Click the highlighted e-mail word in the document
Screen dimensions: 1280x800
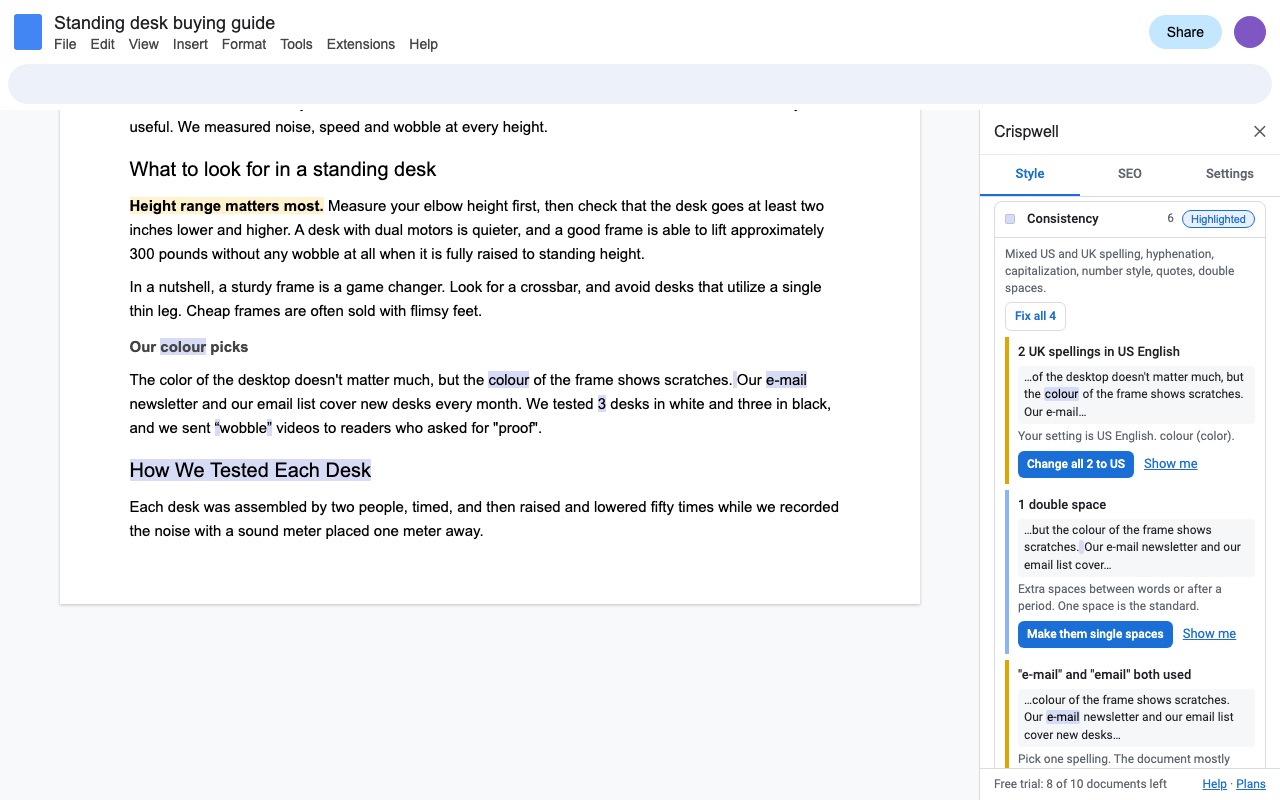[x=786, y=380]
